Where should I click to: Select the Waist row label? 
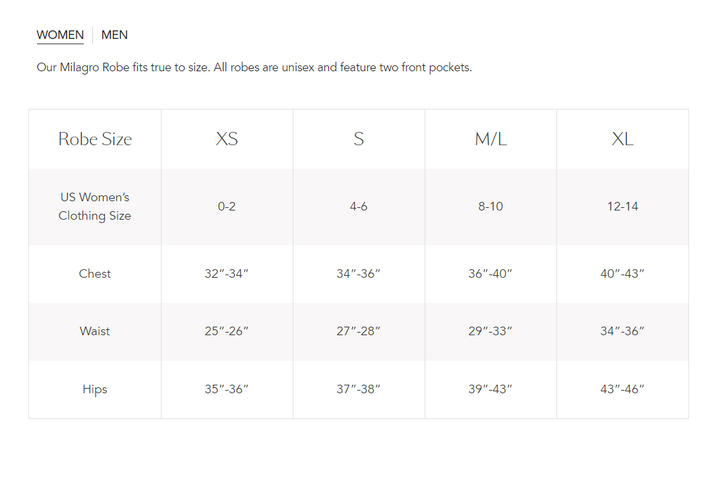coord(95,331)
